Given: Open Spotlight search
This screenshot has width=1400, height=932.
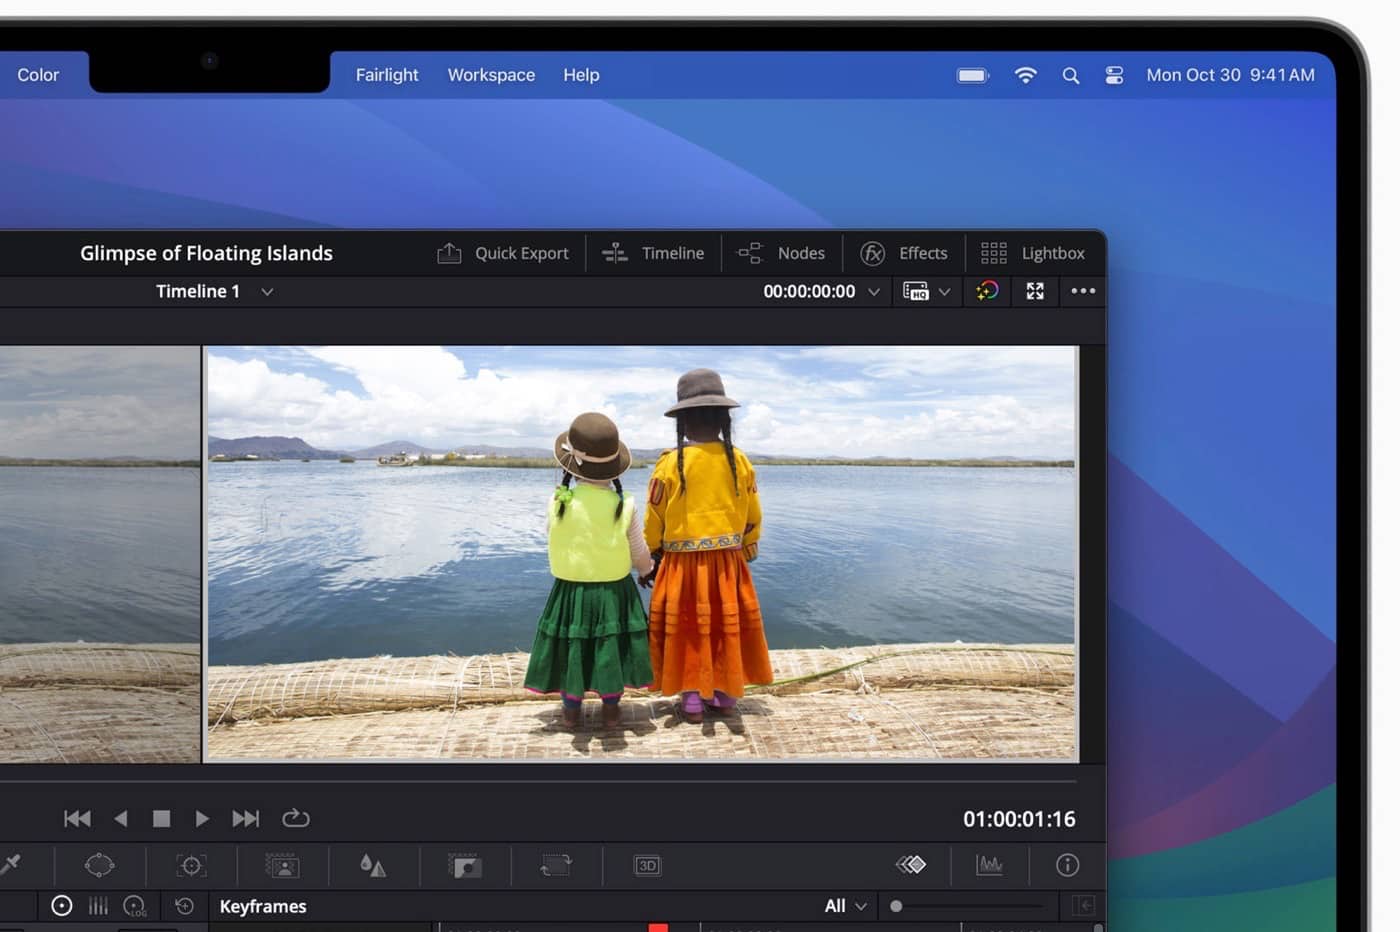Looking at the screenshot, I should click(1071, 75).
